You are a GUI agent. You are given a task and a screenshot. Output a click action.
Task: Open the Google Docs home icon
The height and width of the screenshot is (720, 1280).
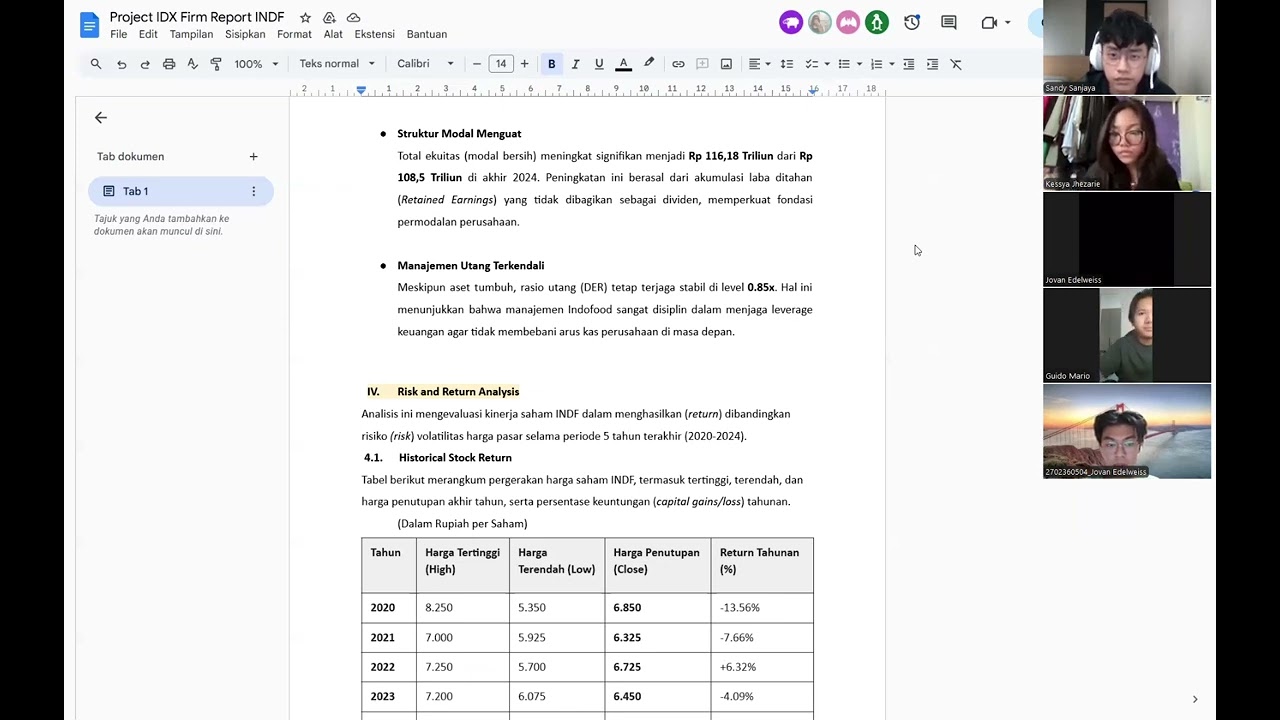pos(89,25)
